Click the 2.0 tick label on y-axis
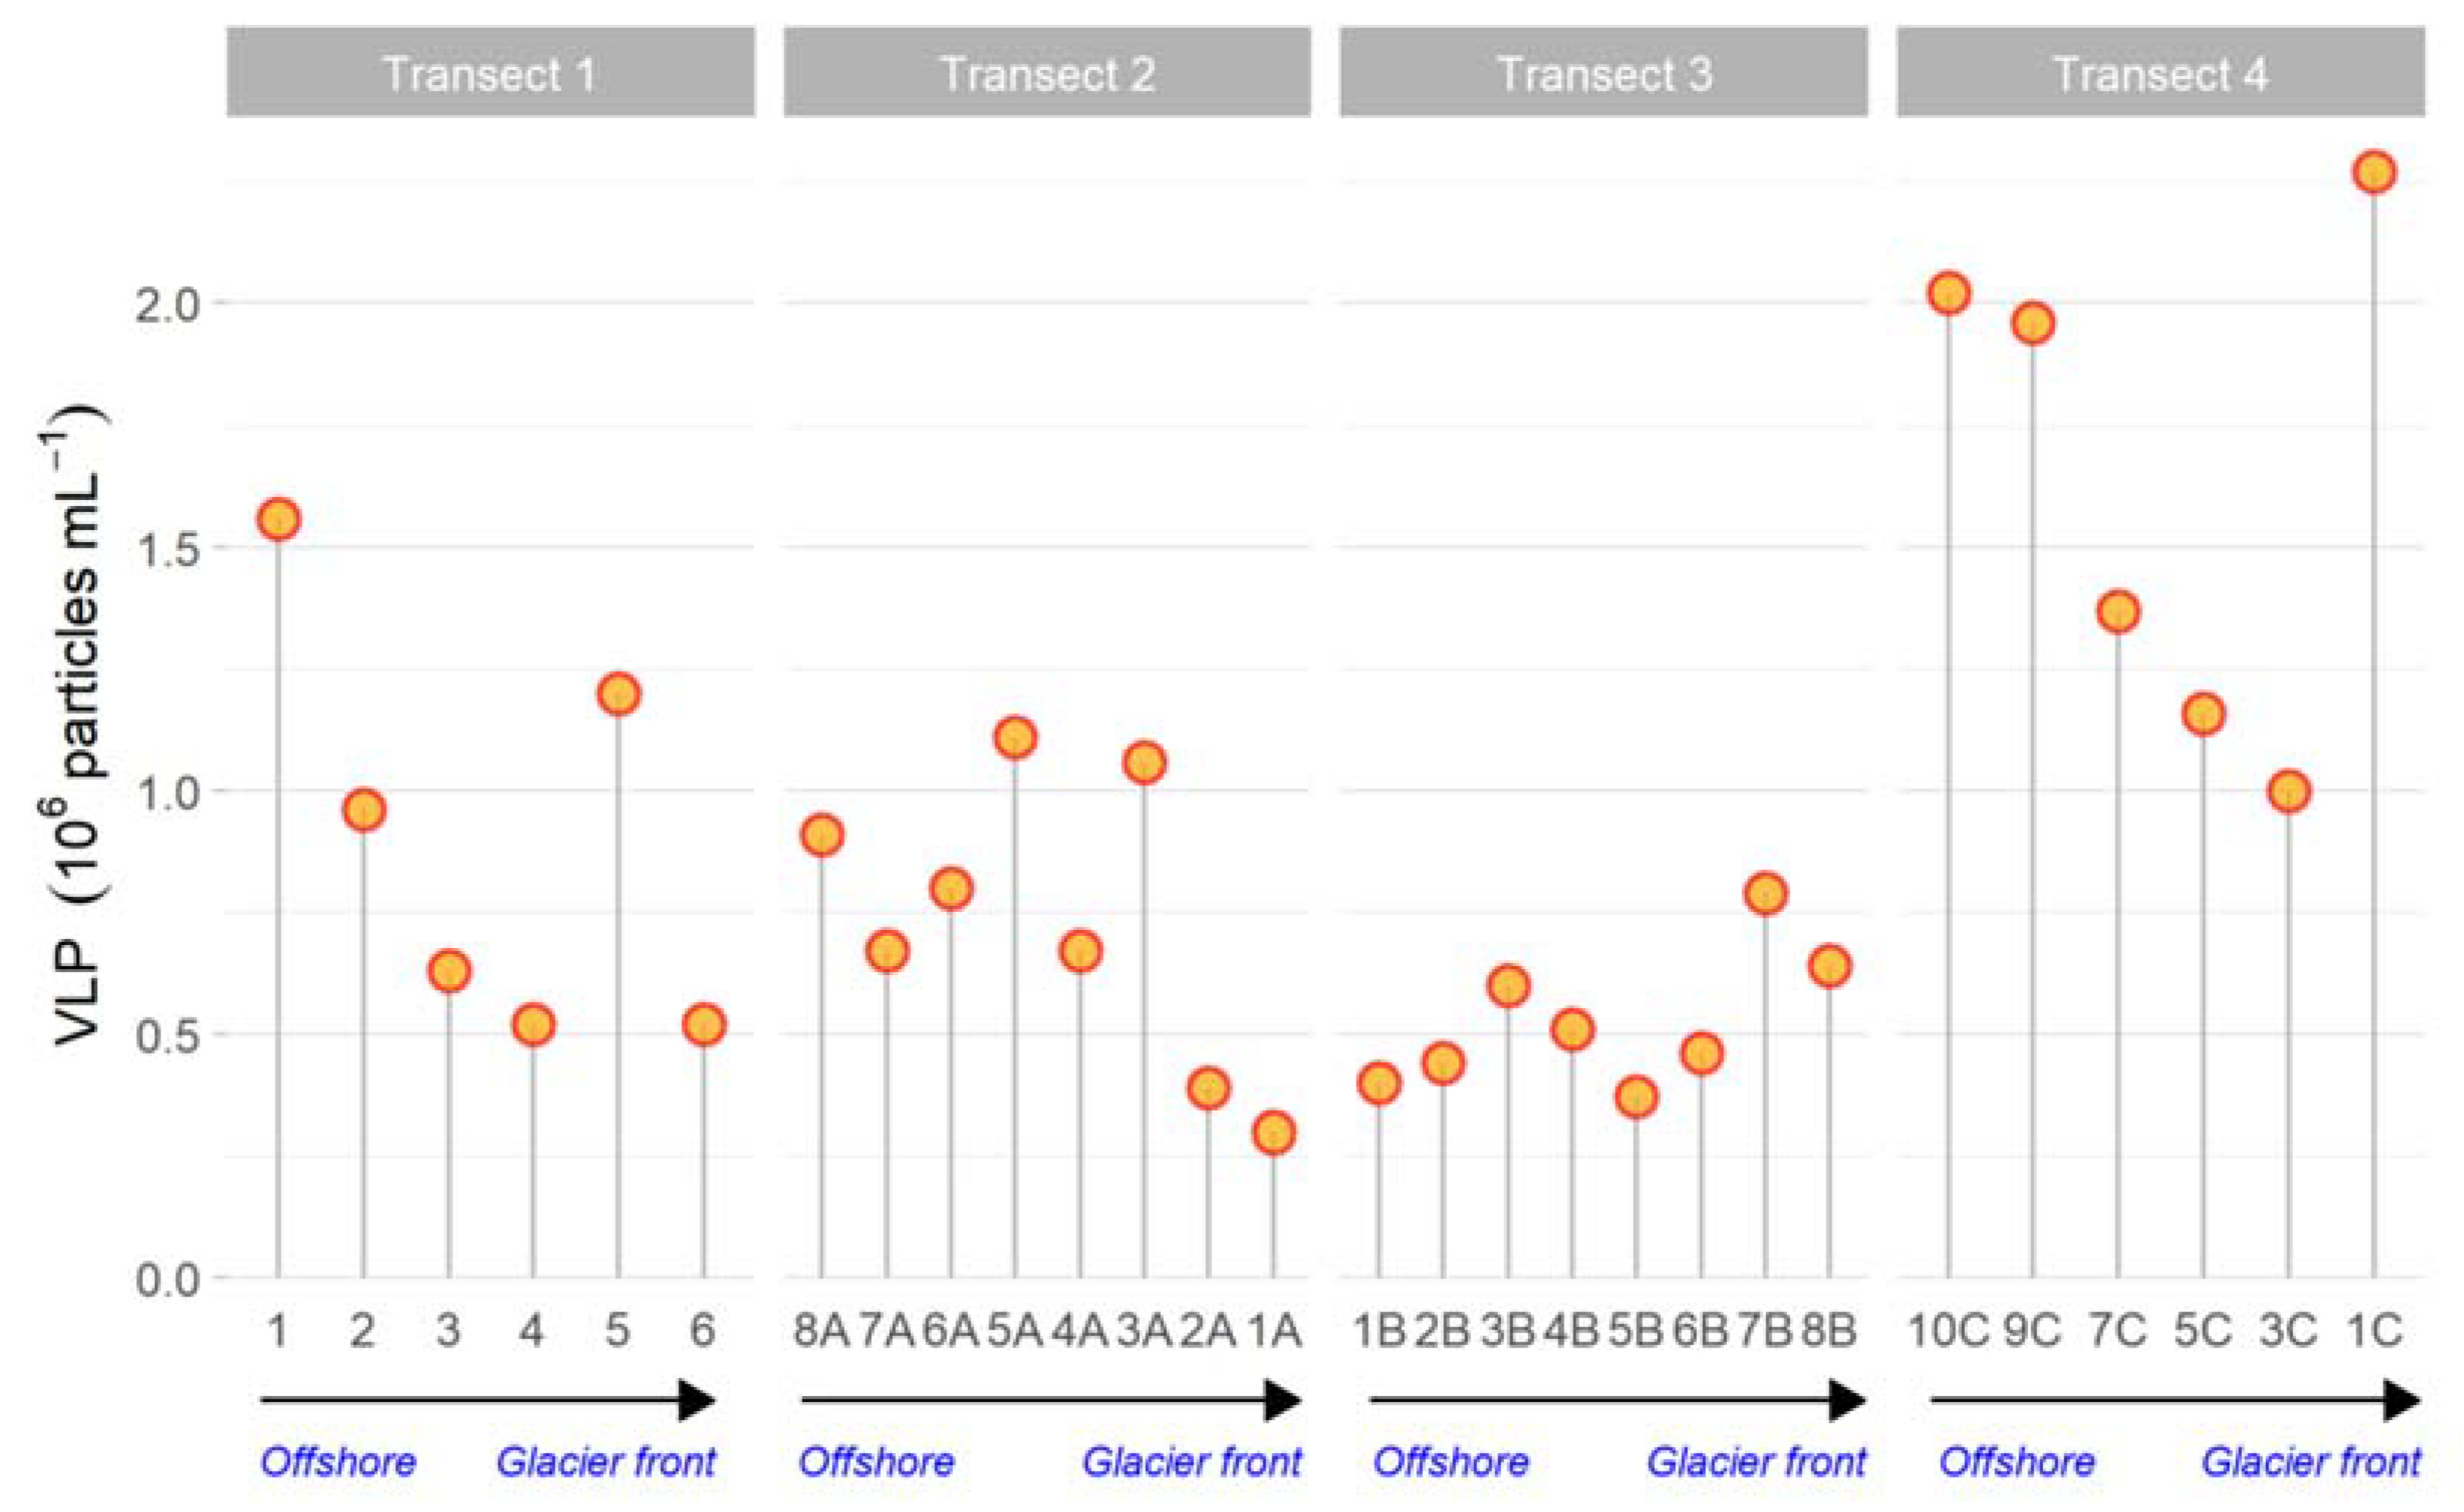Viewport: 2464px width, 1512px height. click(168, 303)
